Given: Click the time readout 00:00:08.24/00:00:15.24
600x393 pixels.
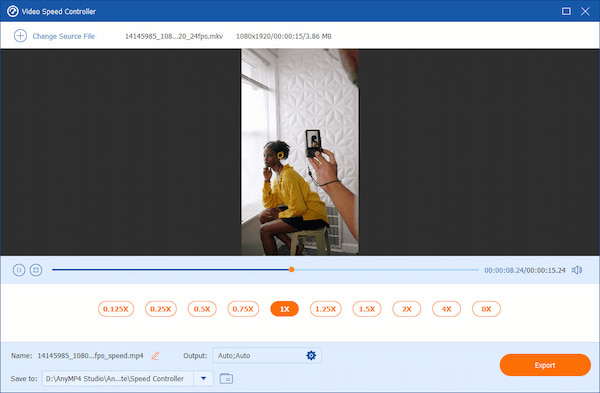Looking at the screenshot, I should point(525,270).
